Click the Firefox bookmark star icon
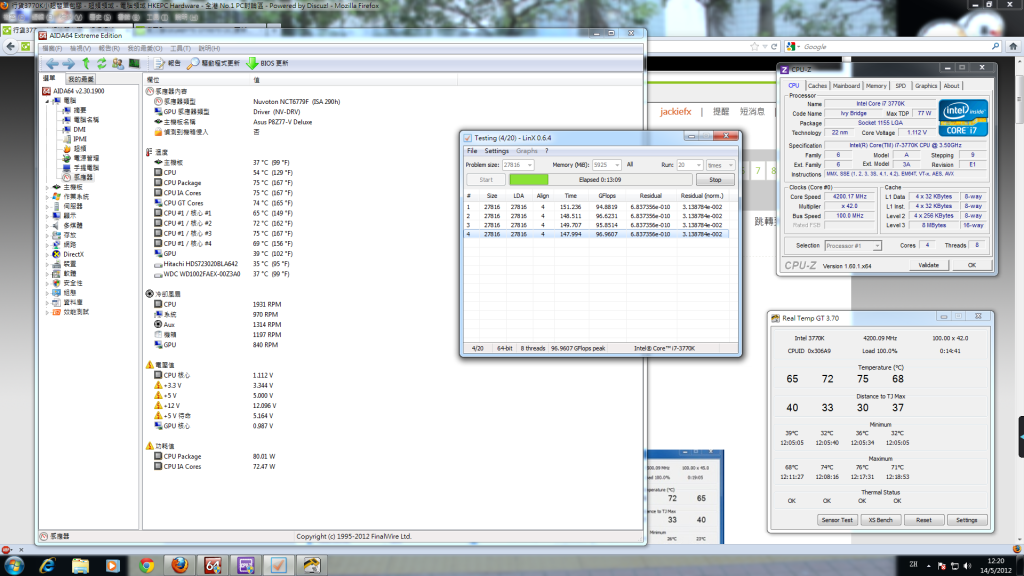The width and height of the screenshot is (1024, 576). [x=755, y=46]
